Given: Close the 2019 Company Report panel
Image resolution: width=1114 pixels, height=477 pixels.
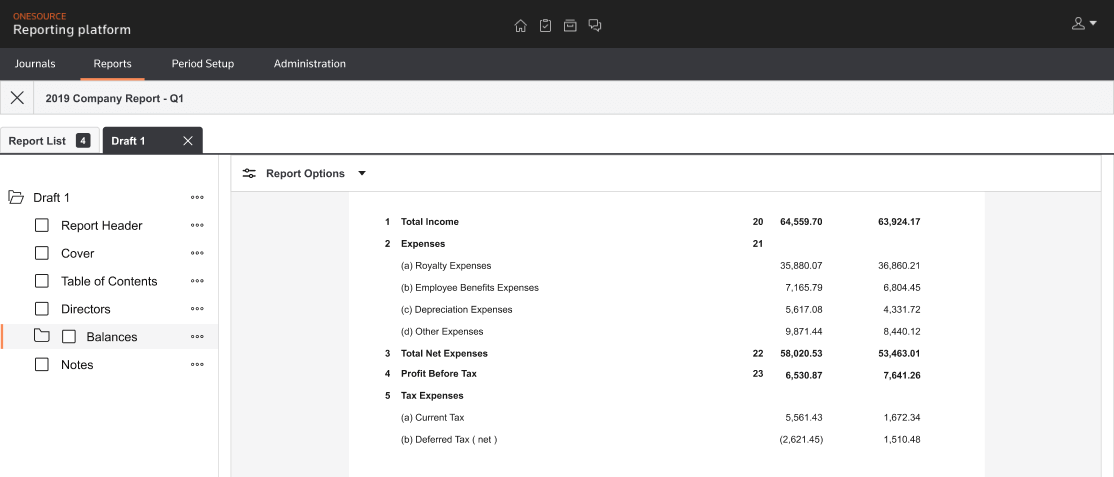Looking at the screenshot, I should point(17,98).
